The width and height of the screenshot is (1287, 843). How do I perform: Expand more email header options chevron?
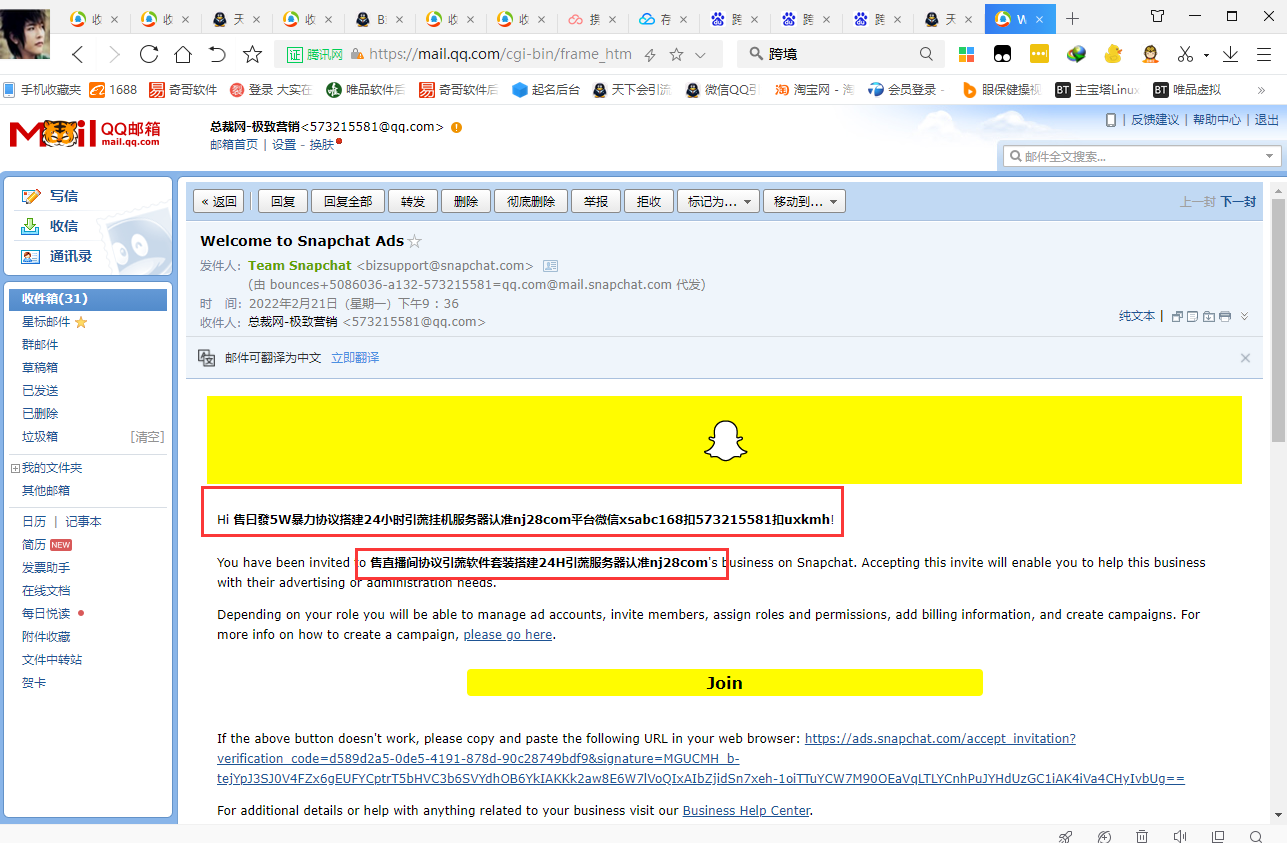[1244, 316]
